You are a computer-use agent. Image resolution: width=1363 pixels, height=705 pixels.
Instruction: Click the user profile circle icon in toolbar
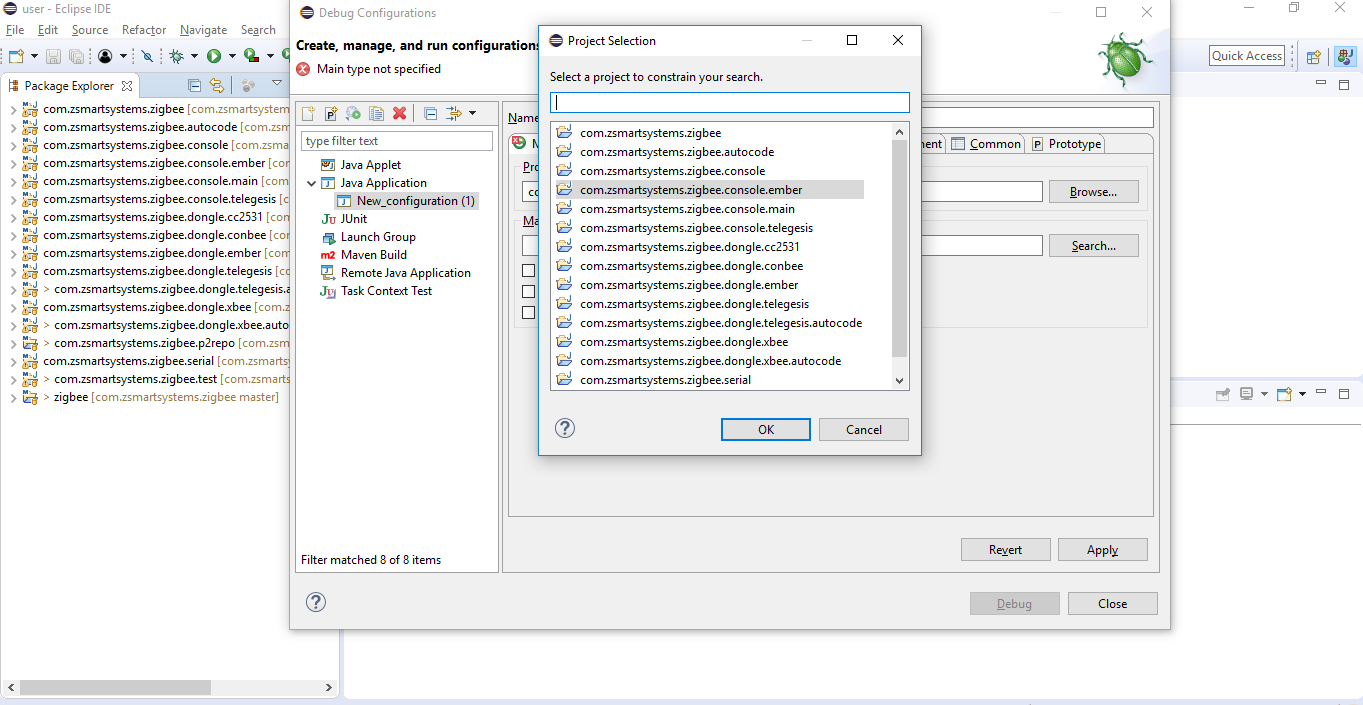tap(105, 56)
